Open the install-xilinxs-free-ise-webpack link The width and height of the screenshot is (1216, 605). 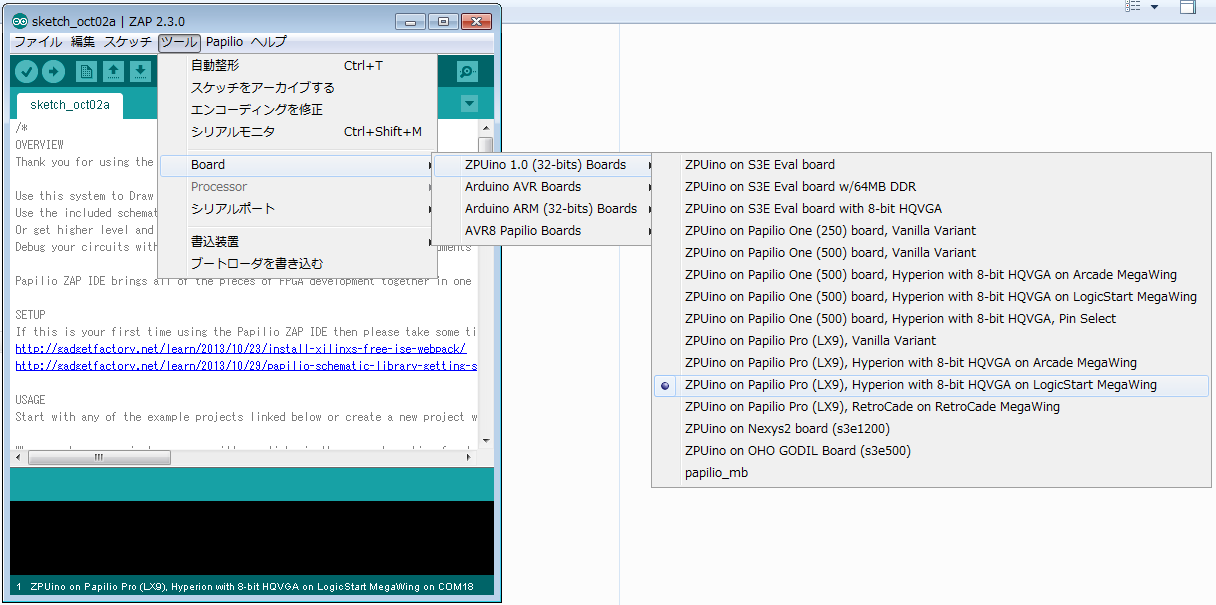241,349
